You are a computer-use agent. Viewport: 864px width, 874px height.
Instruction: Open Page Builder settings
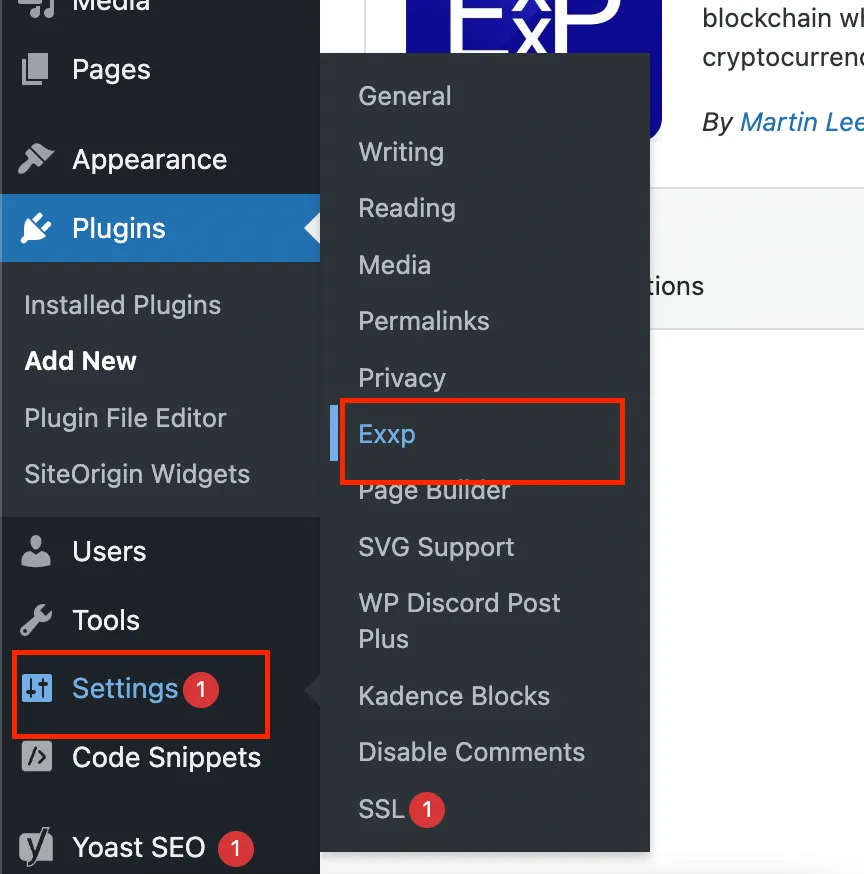[434, 492]
